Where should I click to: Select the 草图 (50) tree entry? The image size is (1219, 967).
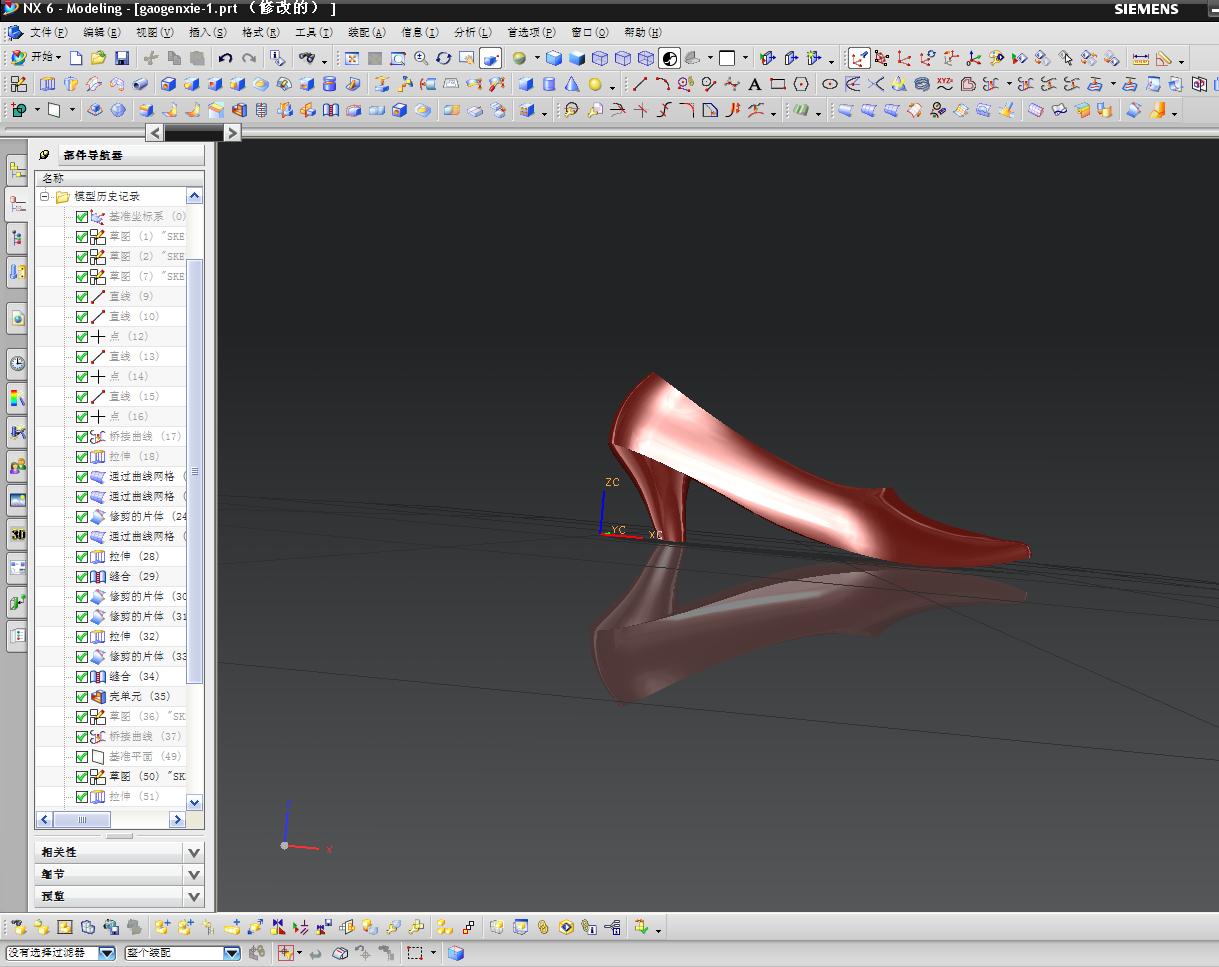point(146,776)
